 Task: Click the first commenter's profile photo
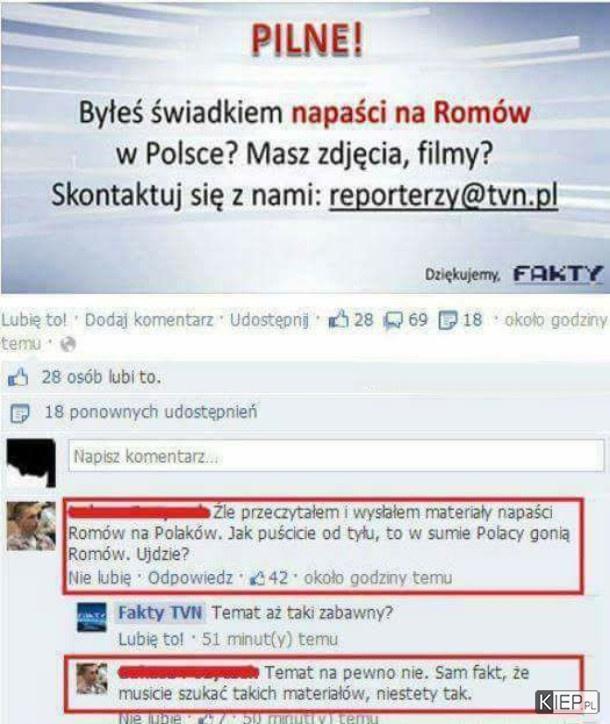pyautogui.click(x=31, y=526)
